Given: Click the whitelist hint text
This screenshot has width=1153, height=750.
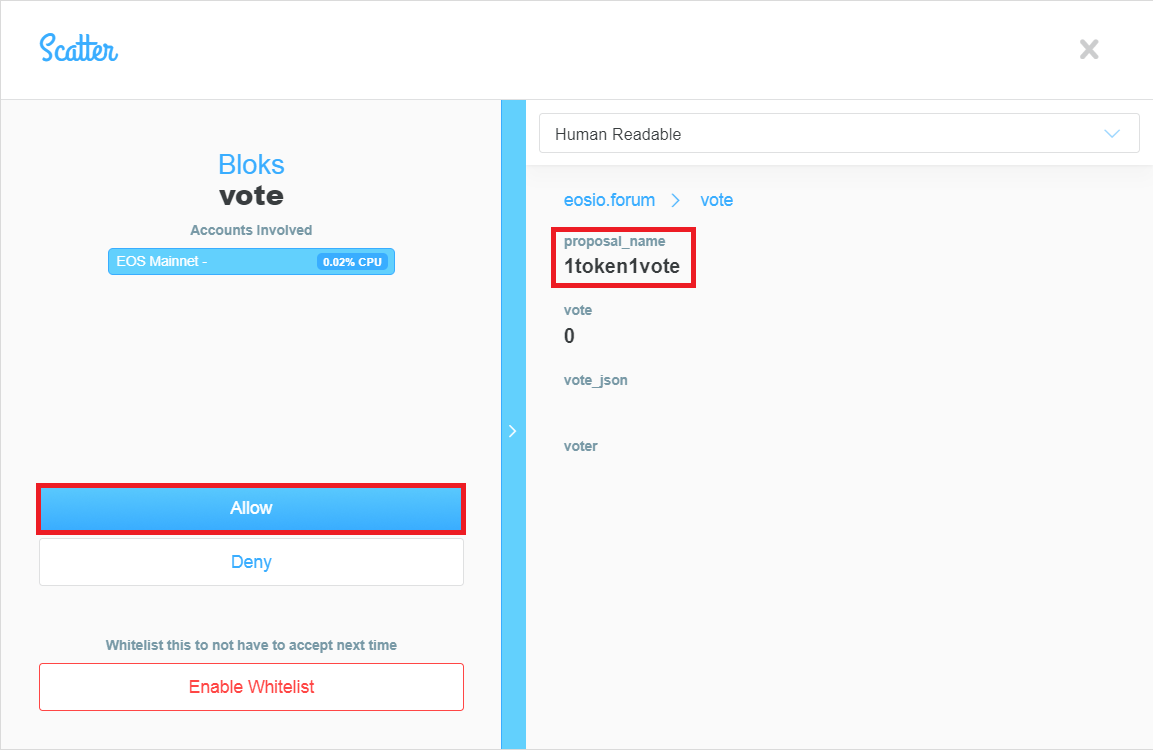Looking at the screenshot, I should click(x=251, y=645).
